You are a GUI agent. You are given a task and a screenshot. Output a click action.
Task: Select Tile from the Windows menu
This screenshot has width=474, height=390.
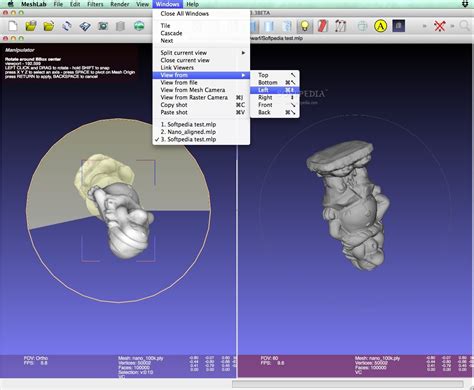201,26
